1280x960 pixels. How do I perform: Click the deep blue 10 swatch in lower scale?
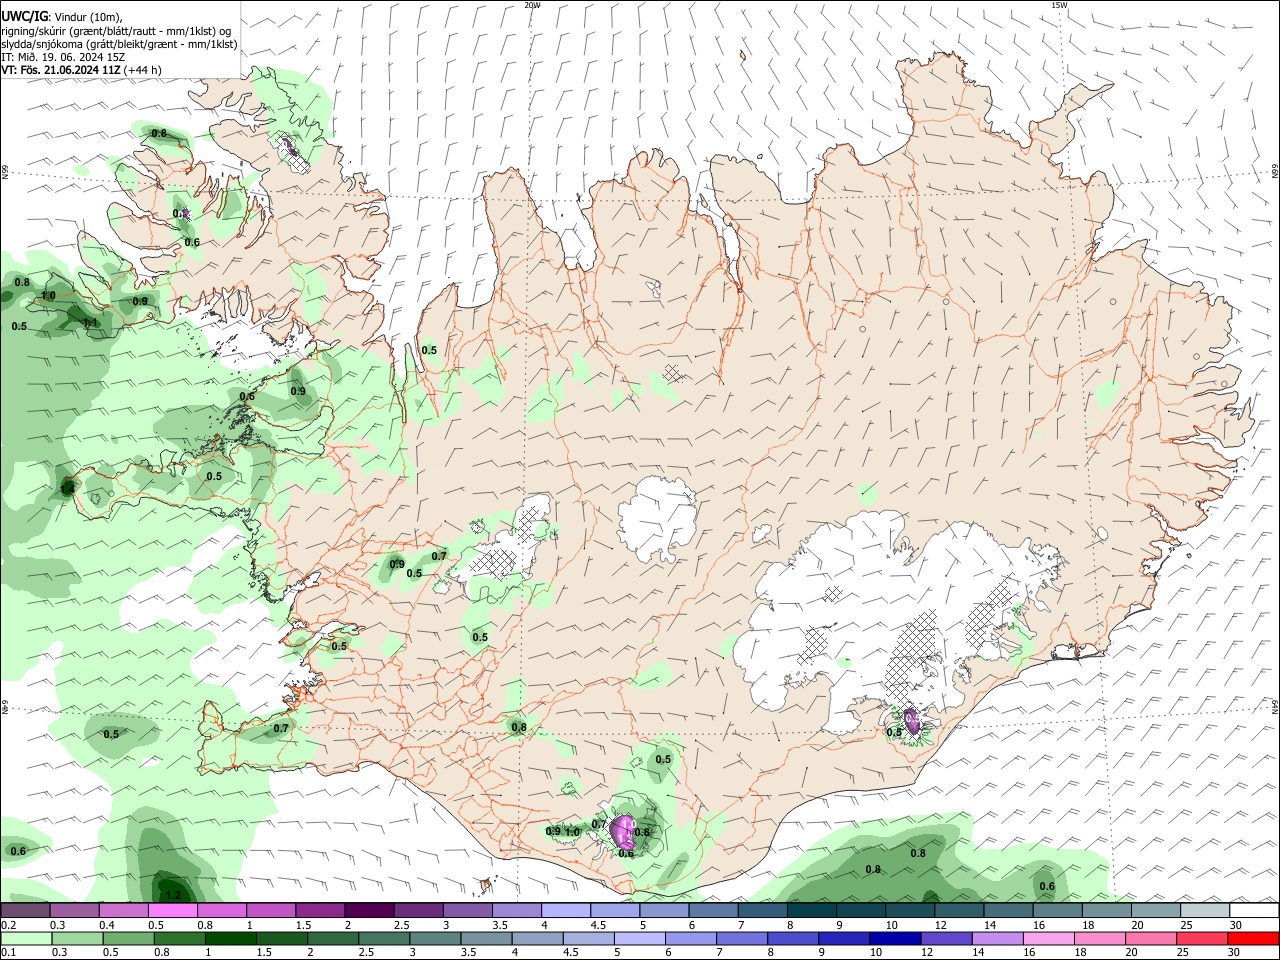pos(895,938)
